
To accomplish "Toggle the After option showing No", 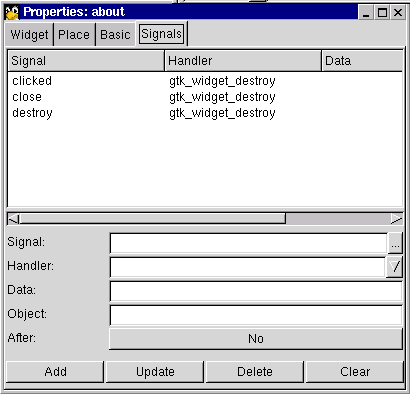I will [256, 339].
